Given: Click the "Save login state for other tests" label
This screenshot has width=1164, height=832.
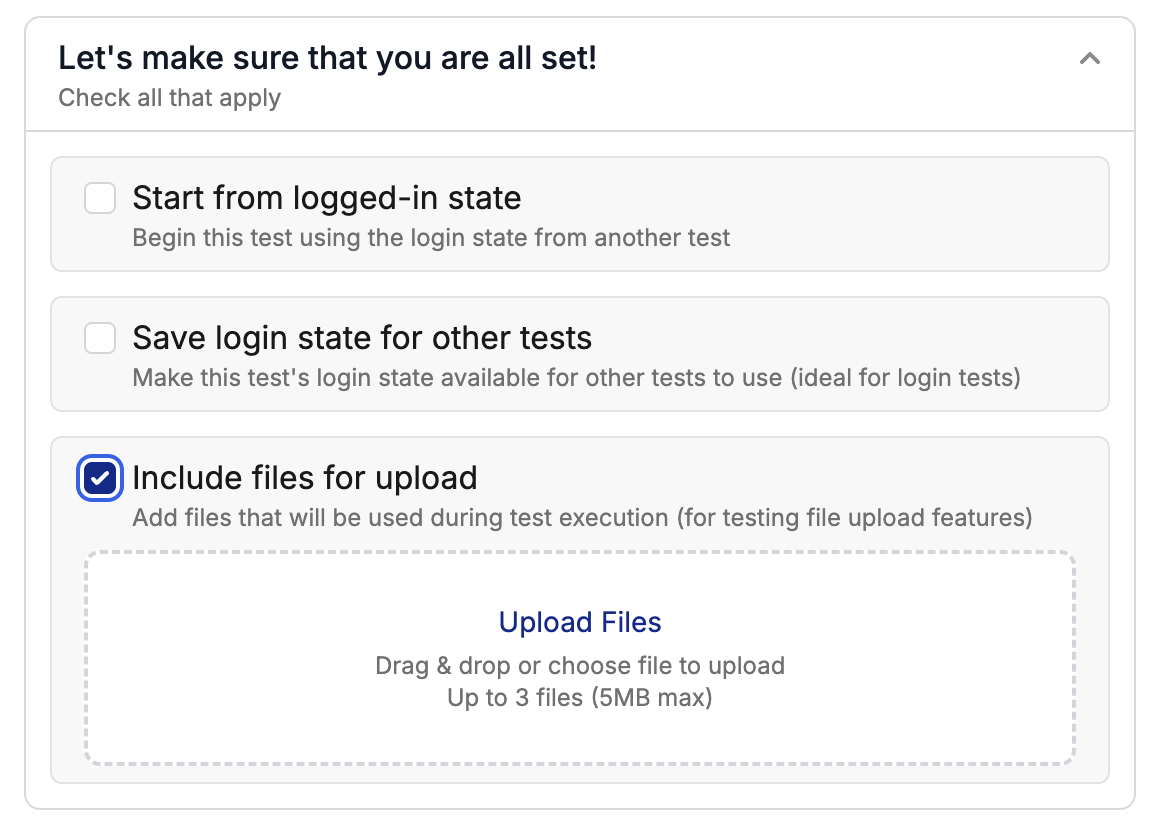Looking at the screenshot, I should pos(362,338).
